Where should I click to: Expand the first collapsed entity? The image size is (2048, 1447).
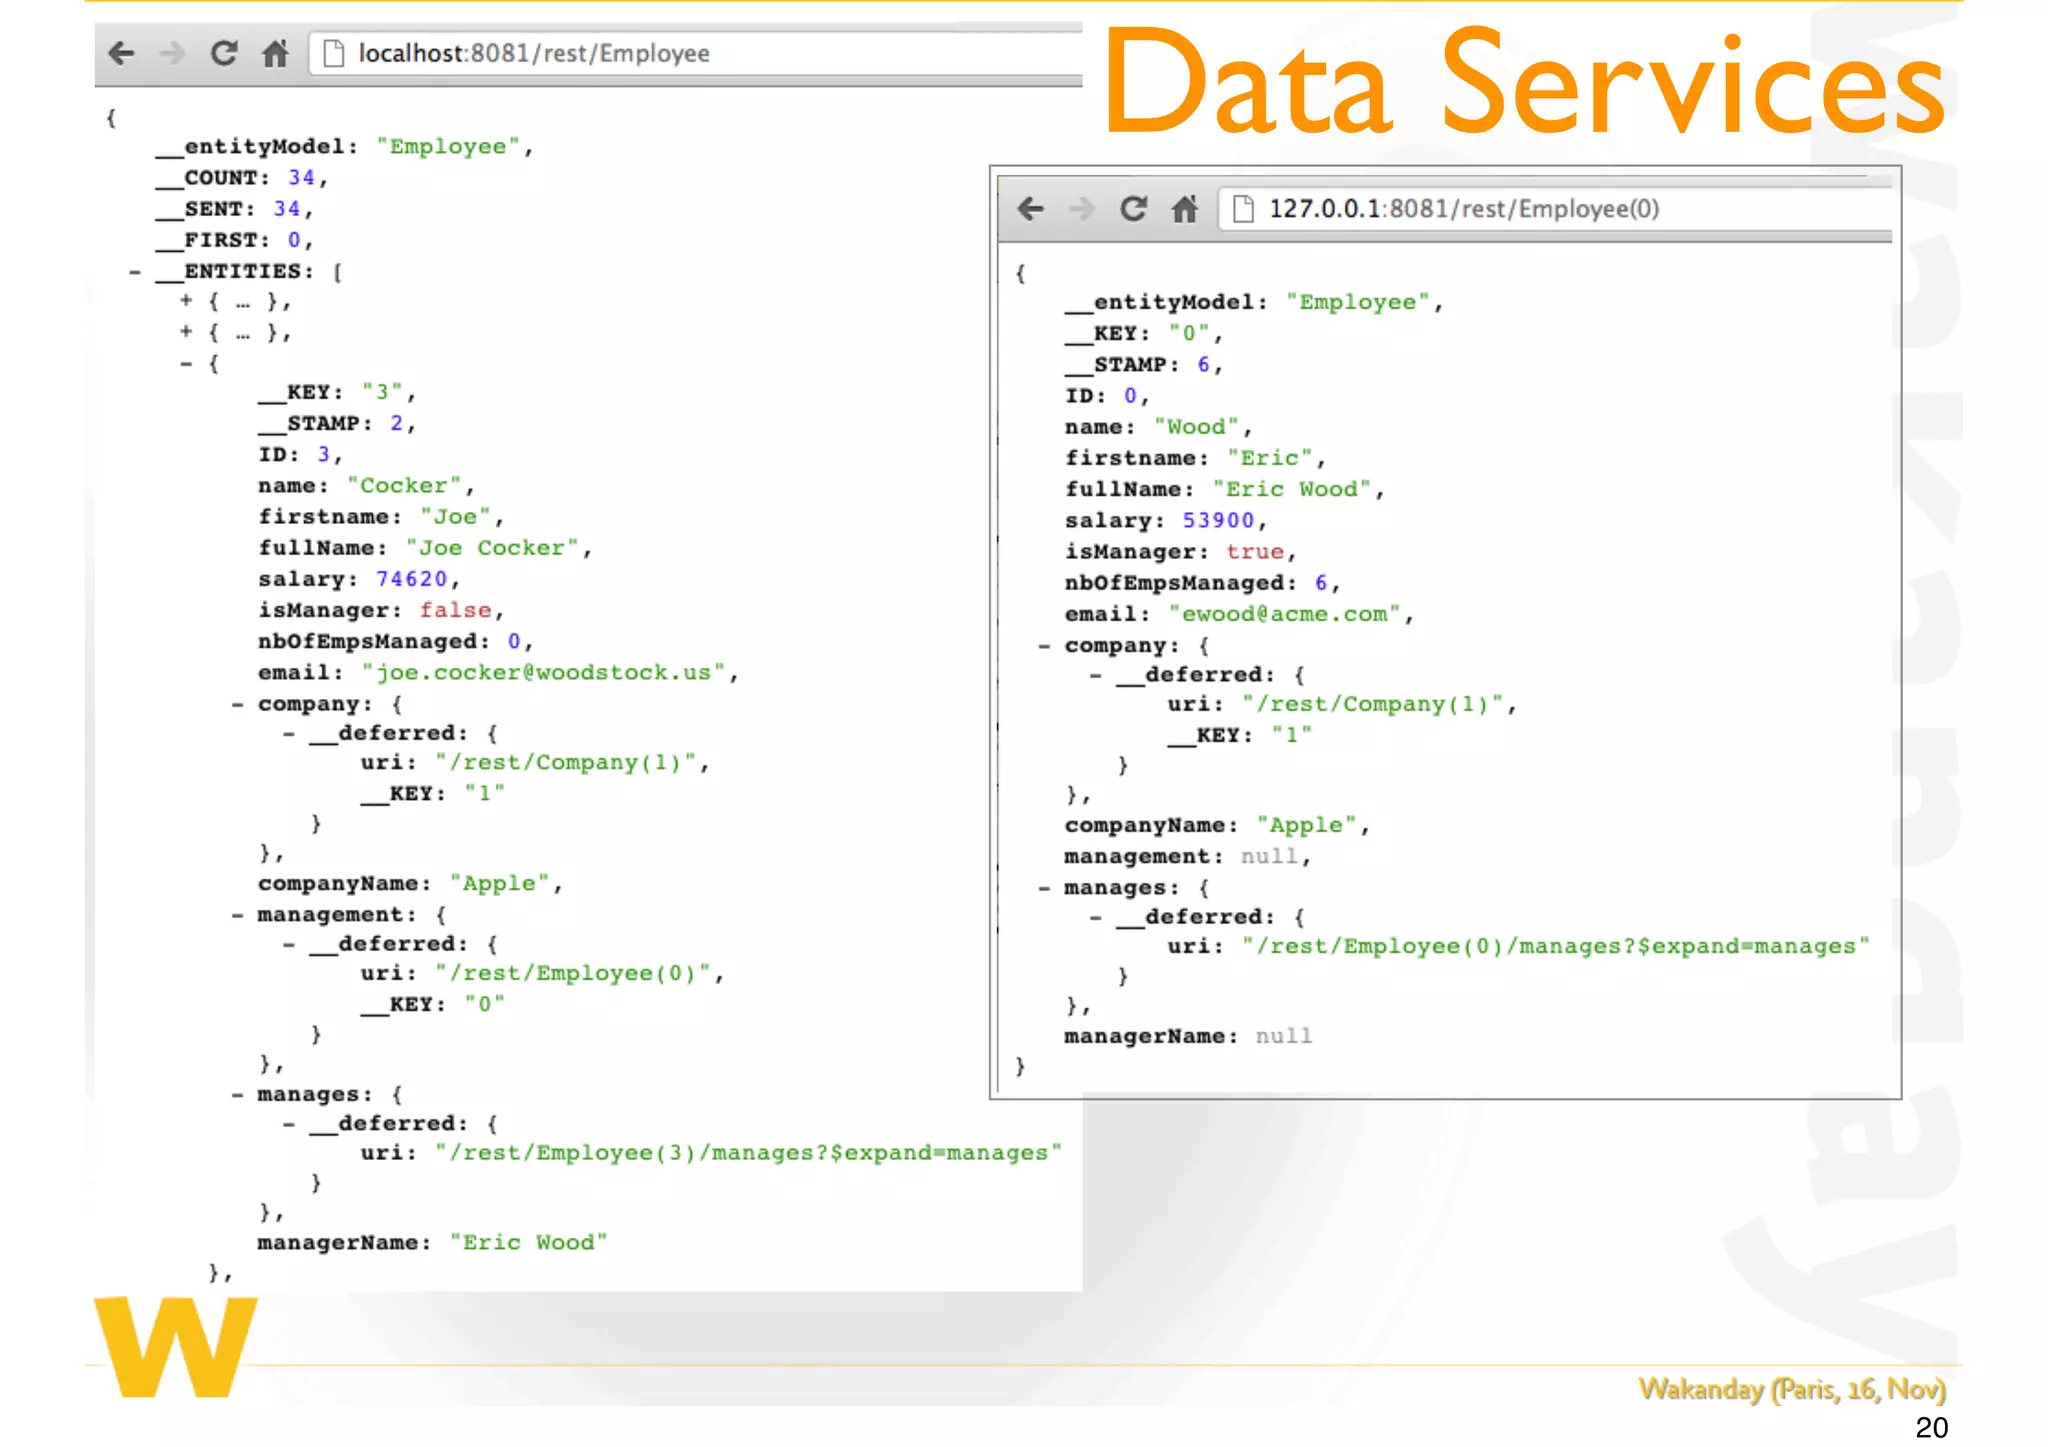186,300
